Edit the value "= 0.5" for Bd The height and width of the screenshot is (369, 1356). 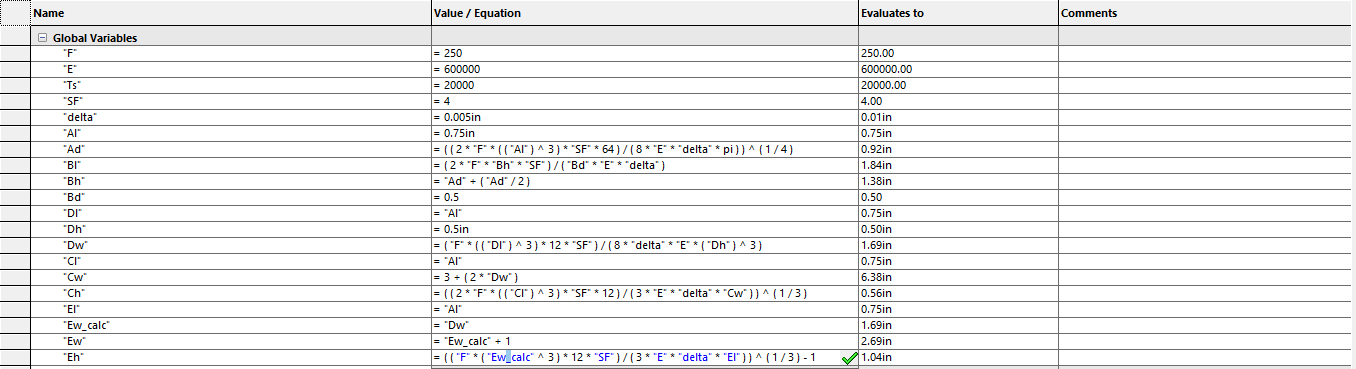coord(644,197)
